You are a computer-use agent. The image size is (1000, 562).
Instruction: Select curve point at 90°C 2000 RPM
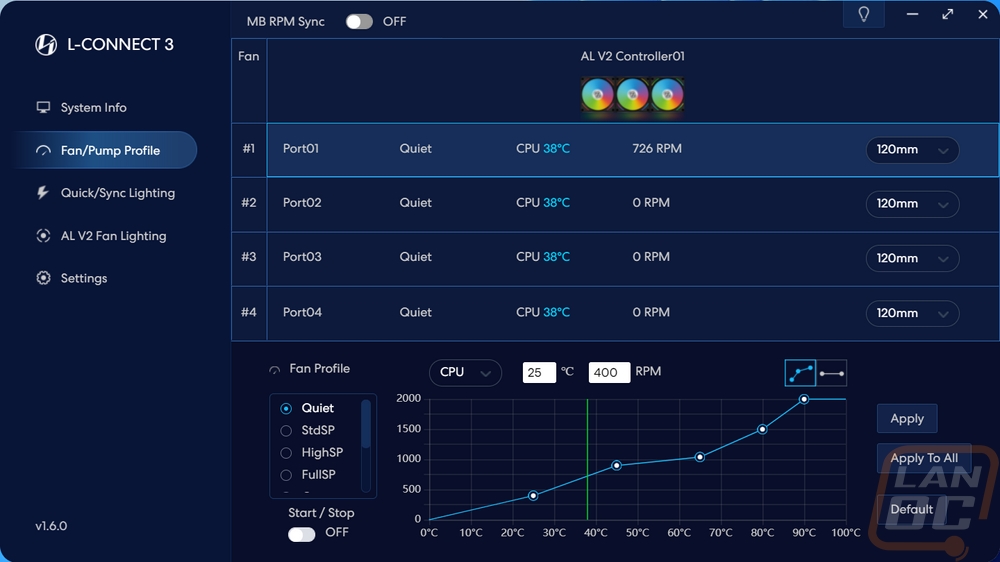804,399
